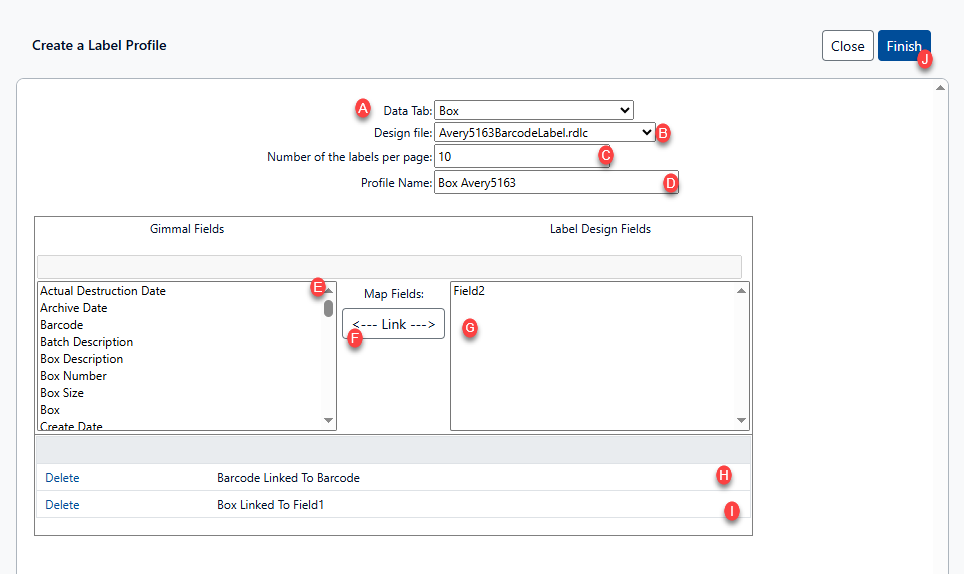This screenshot has height=574, width=964.
Task: Select Batch Description field
Action: pos(86,342)
